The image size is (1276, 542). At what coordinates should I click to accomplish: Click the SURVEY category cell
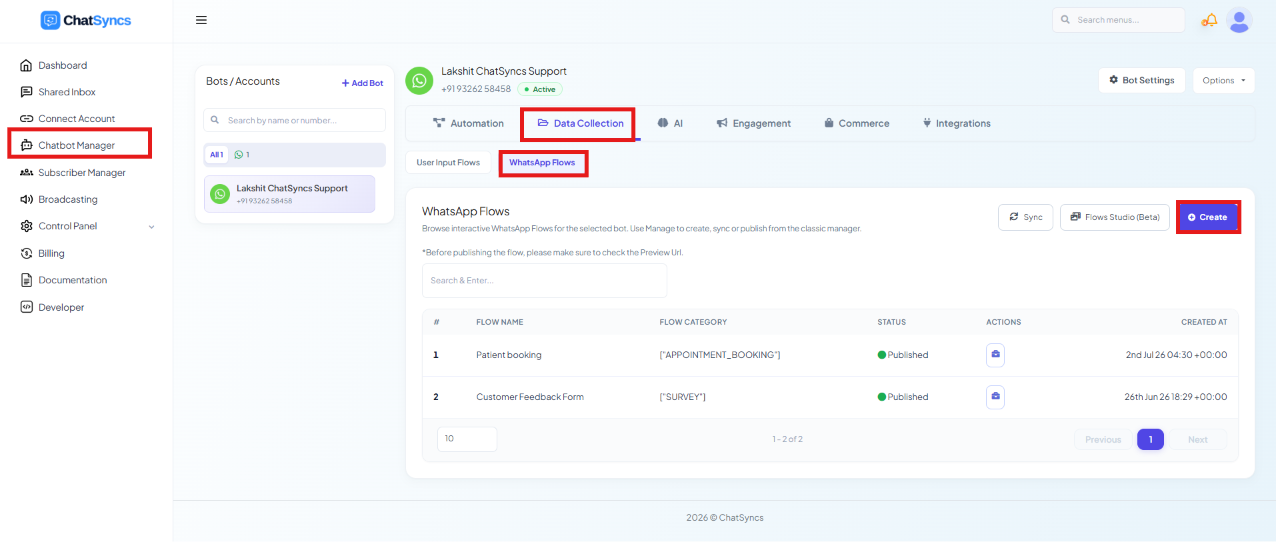pos(683,397)
